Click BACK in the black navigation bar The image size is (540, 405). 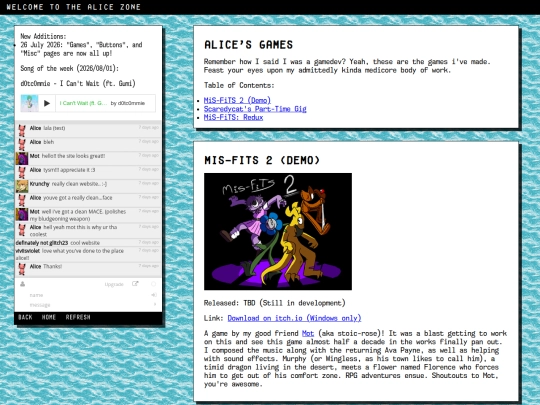pyautogui.click(x=25, y=317)
